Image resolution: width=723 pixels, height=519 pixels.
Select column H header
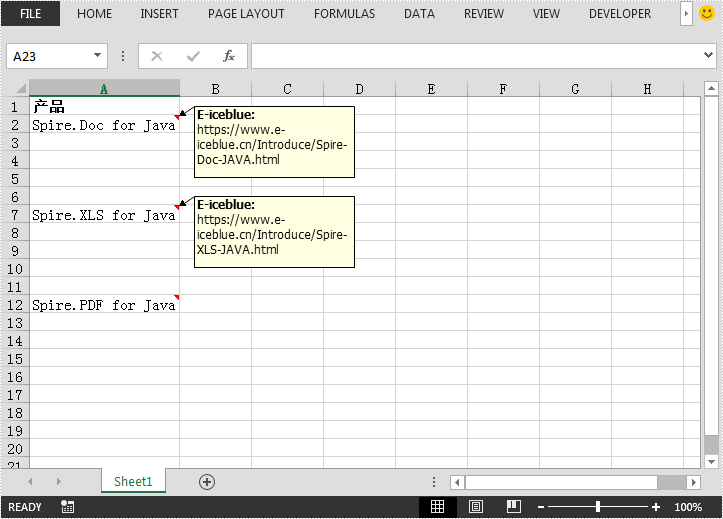pos(647,88)
